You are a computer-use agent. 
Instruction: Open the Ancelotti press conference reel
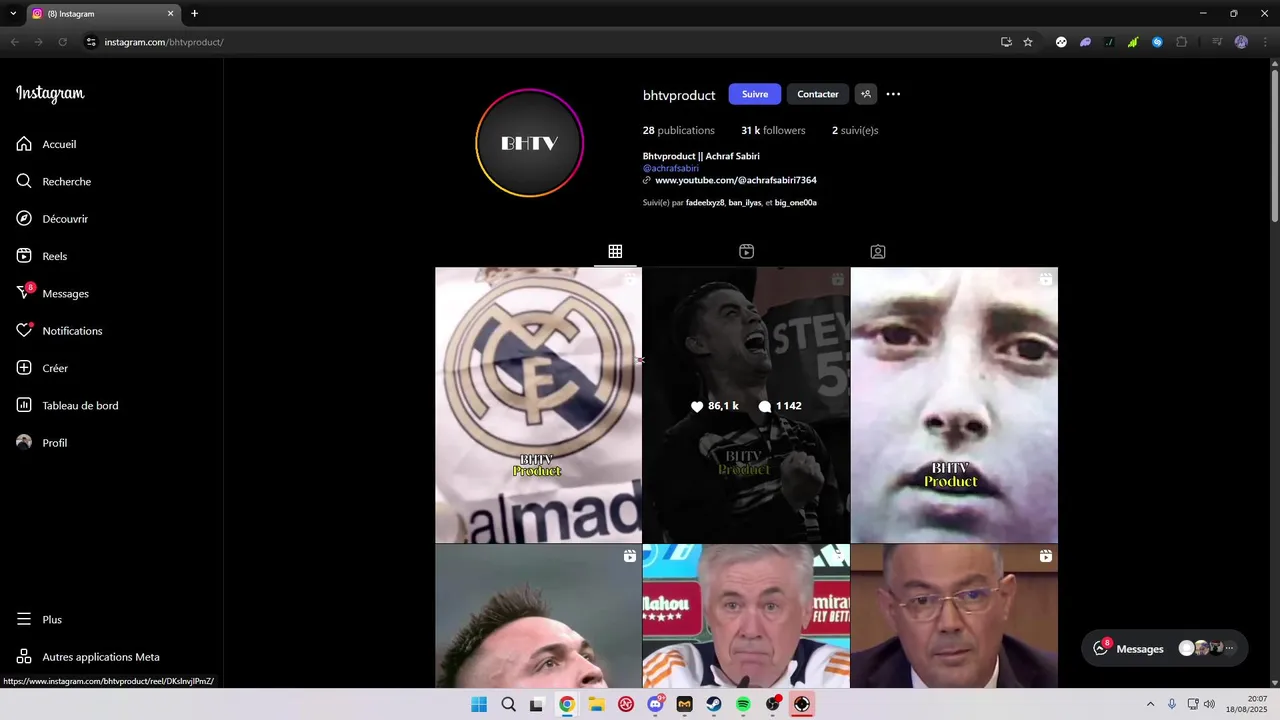(746, 616)
